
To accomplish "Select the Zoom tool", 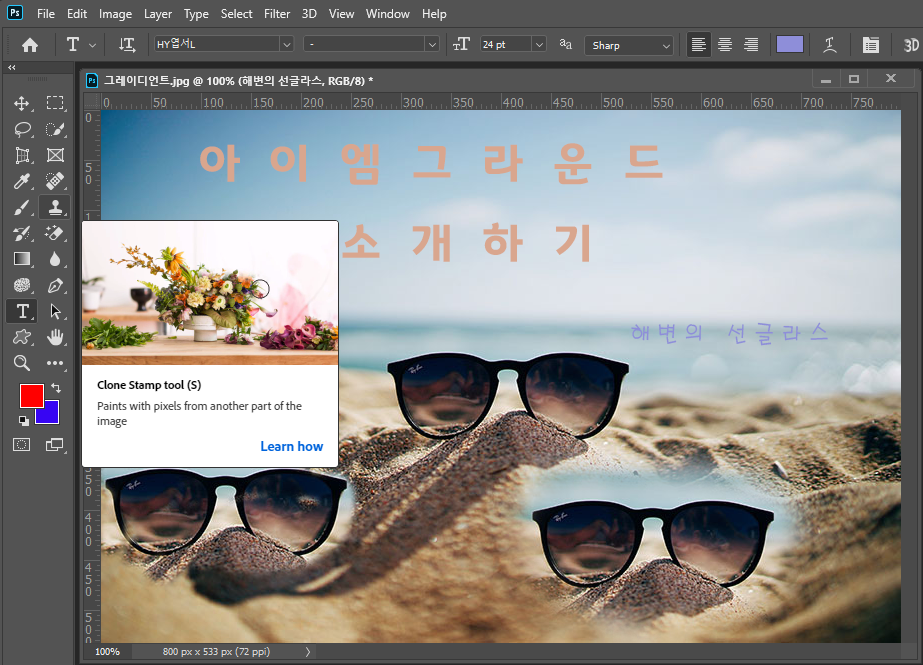I will (21, 363).
